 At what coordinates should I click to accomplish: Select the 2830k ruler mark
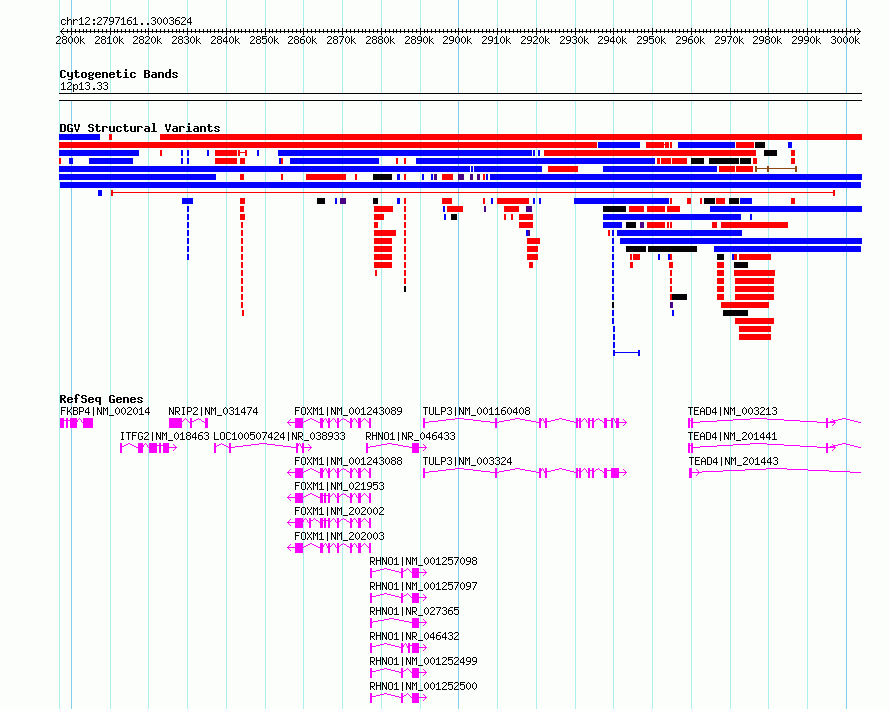pyautogui.click(x=186, y=40)
